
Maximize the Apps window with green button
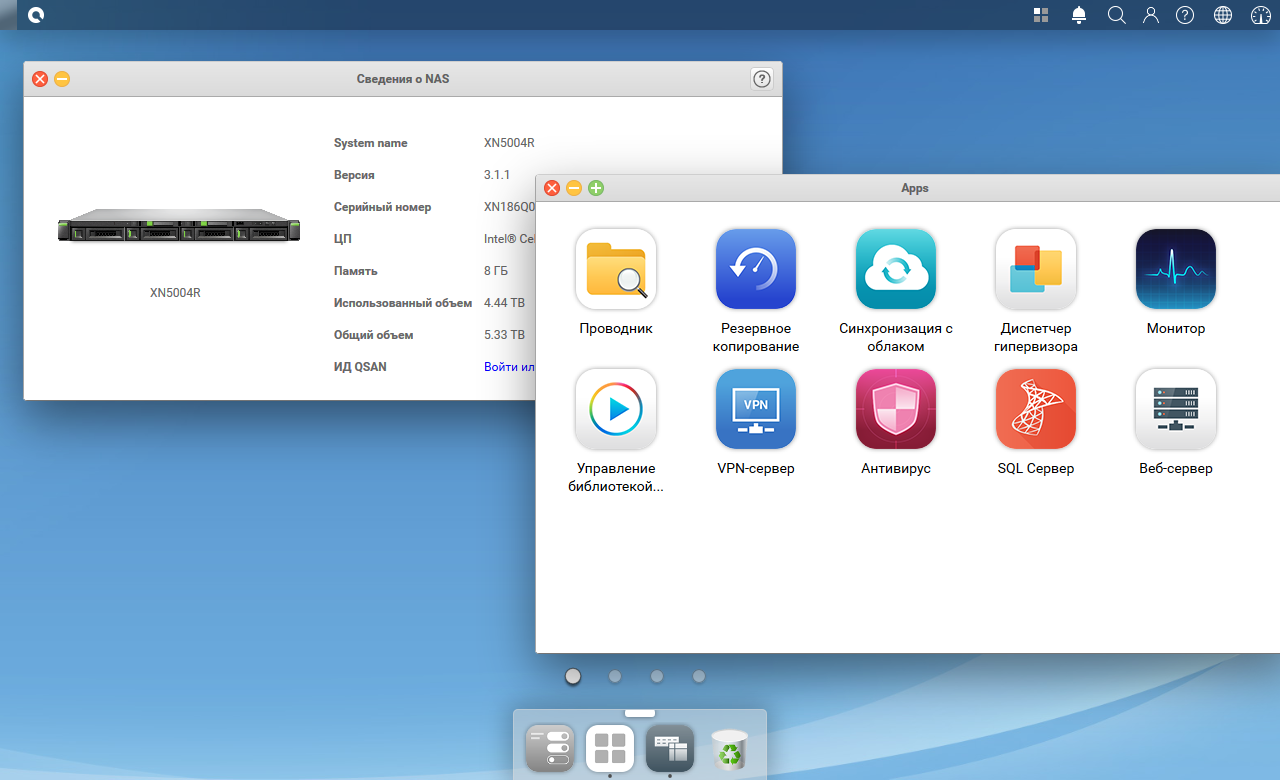[x=596, y=188]
